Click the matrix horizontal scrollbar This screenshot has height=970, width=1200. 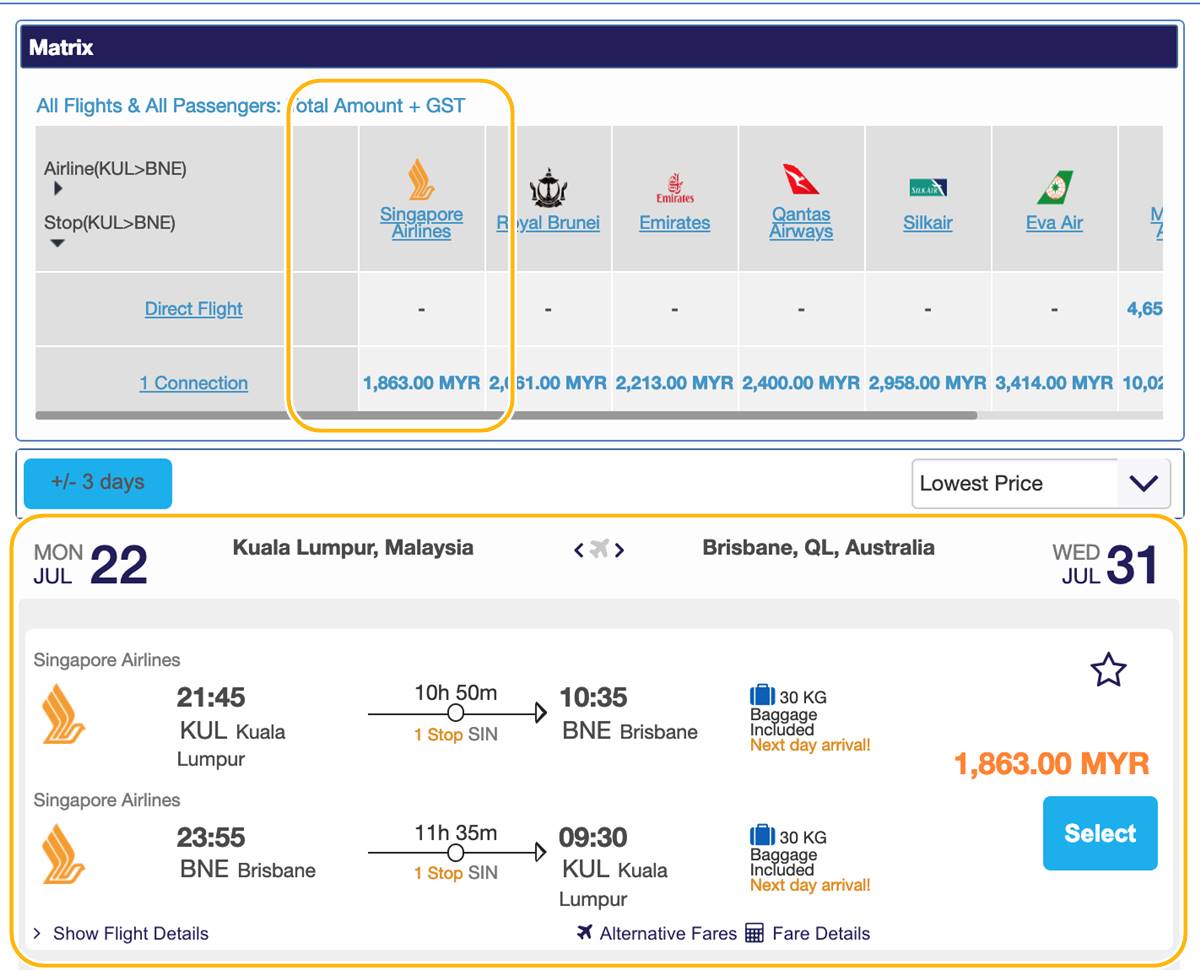pos(506,414)
